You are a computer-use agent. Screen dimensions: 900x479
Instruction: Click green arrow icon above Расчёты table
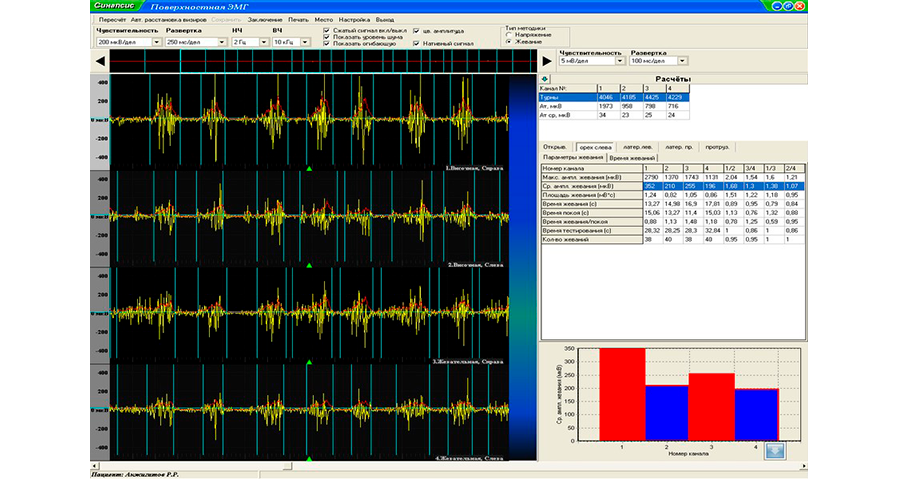[545, 78]
